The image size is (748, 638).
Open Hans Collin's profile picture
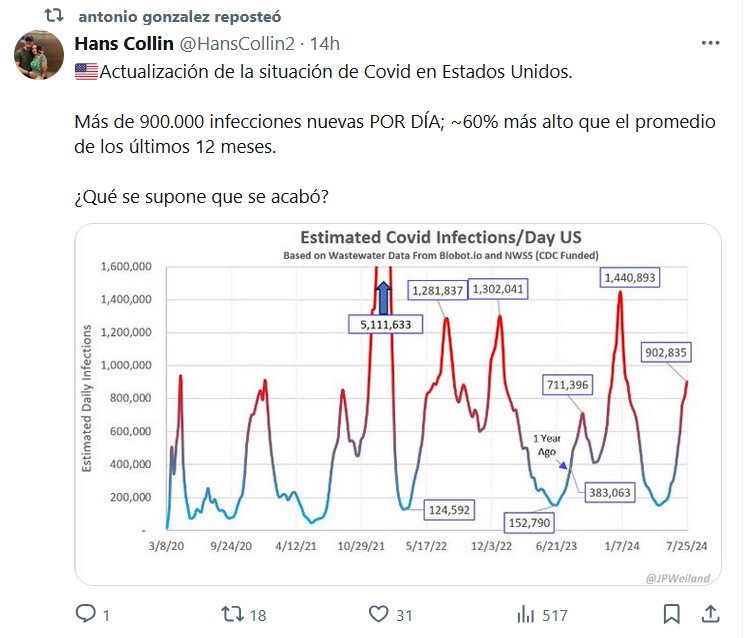[39, 56]
